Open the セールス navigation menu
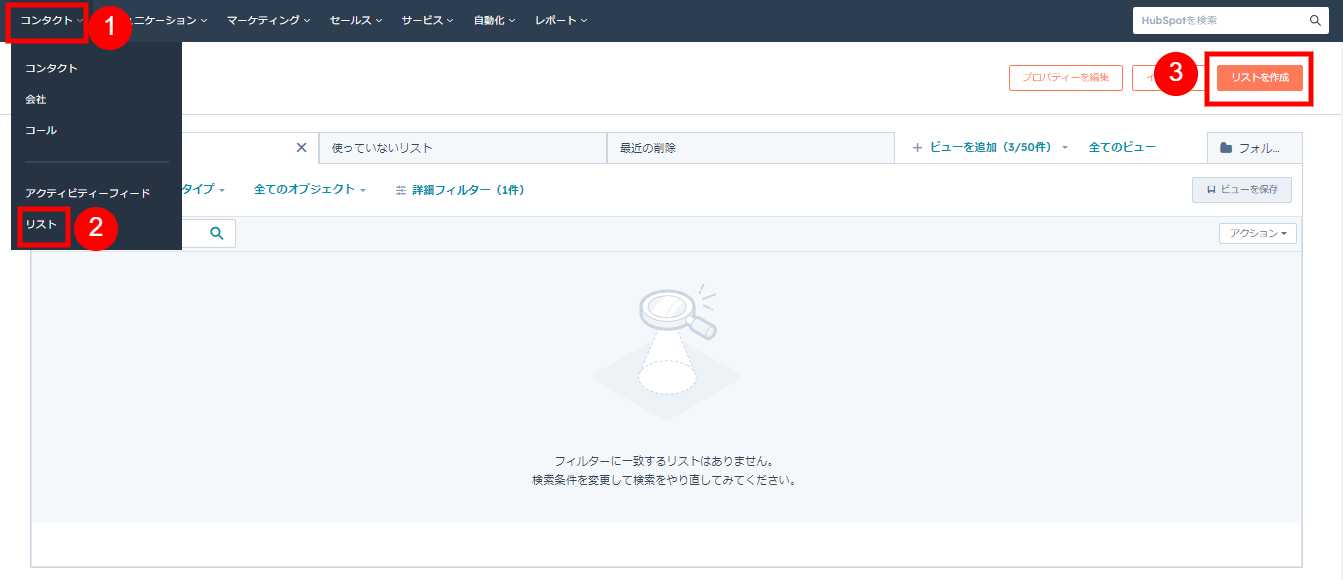1343x580 pixels. [x=355, y=20]
